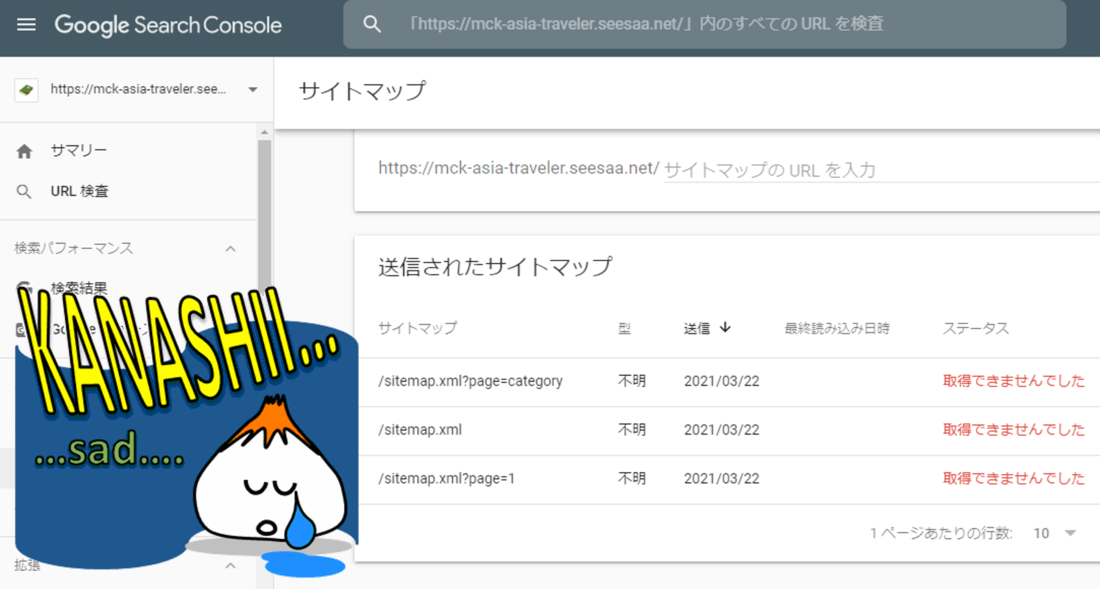Click the サイトマップ page title

362,91
